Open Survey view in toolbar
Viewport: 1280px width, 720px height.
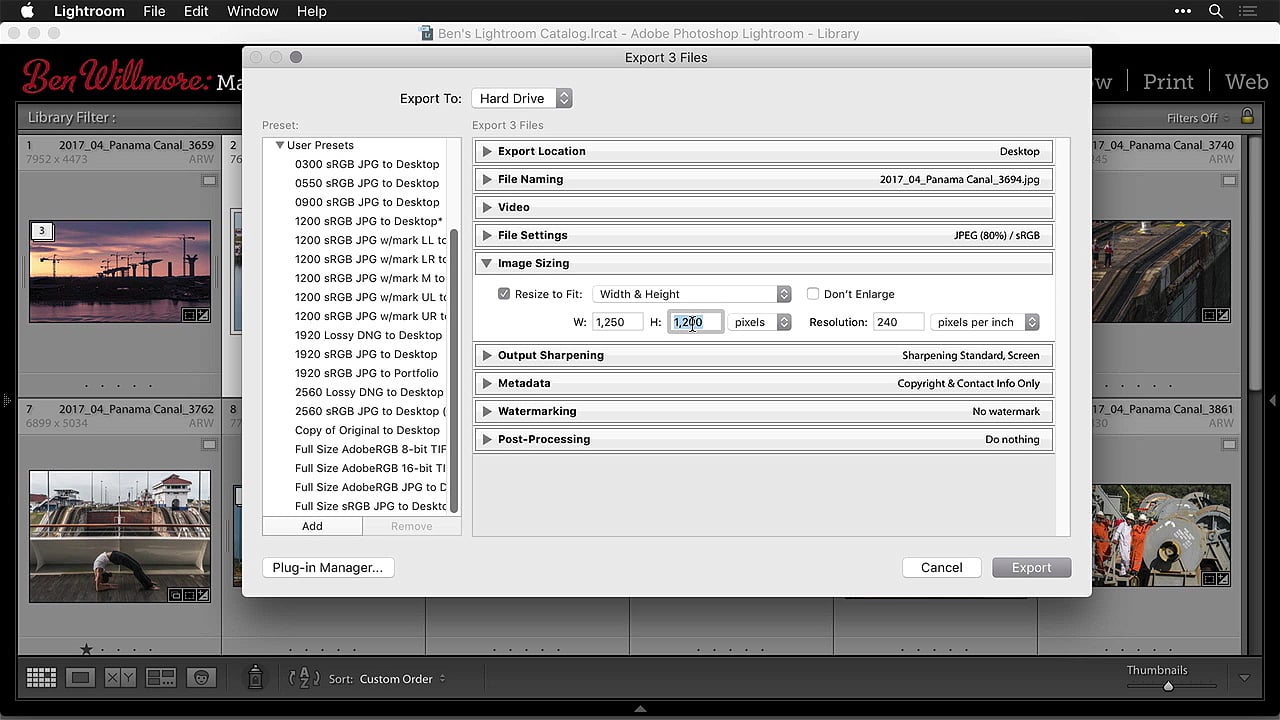(161, 678)
